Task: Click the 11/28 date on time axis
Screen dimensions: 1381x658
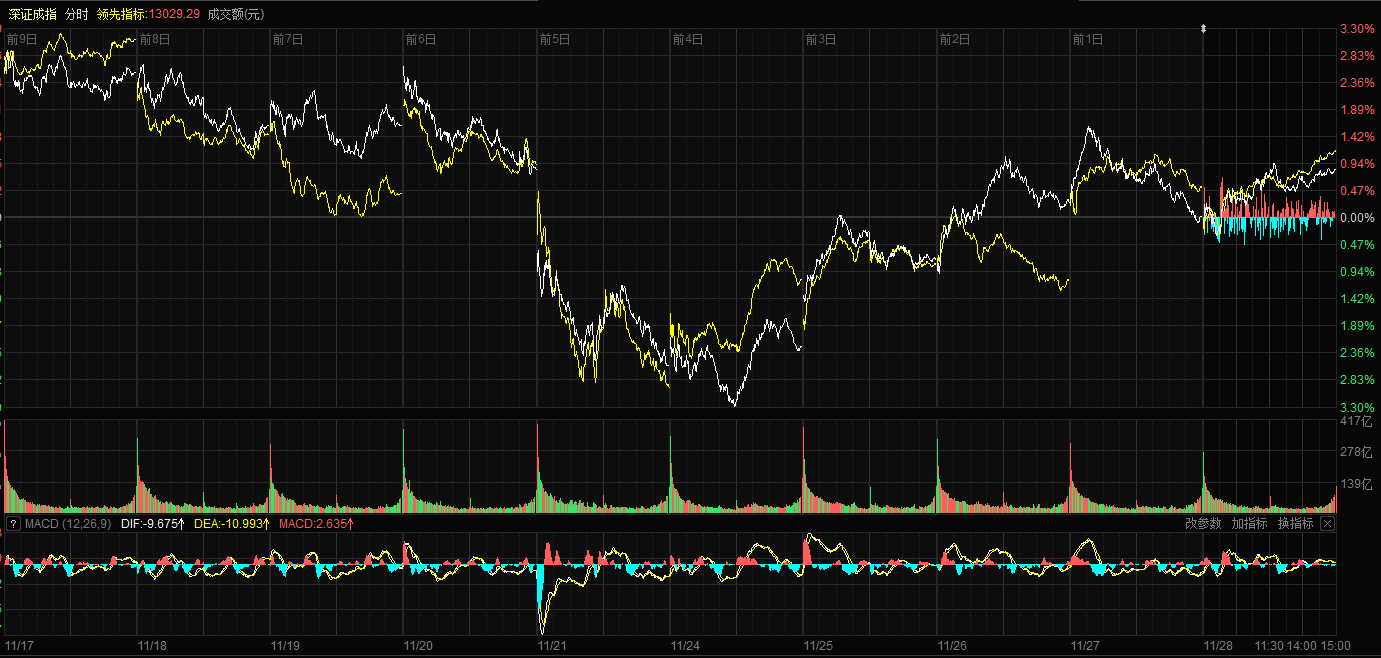Action: 1218,646
